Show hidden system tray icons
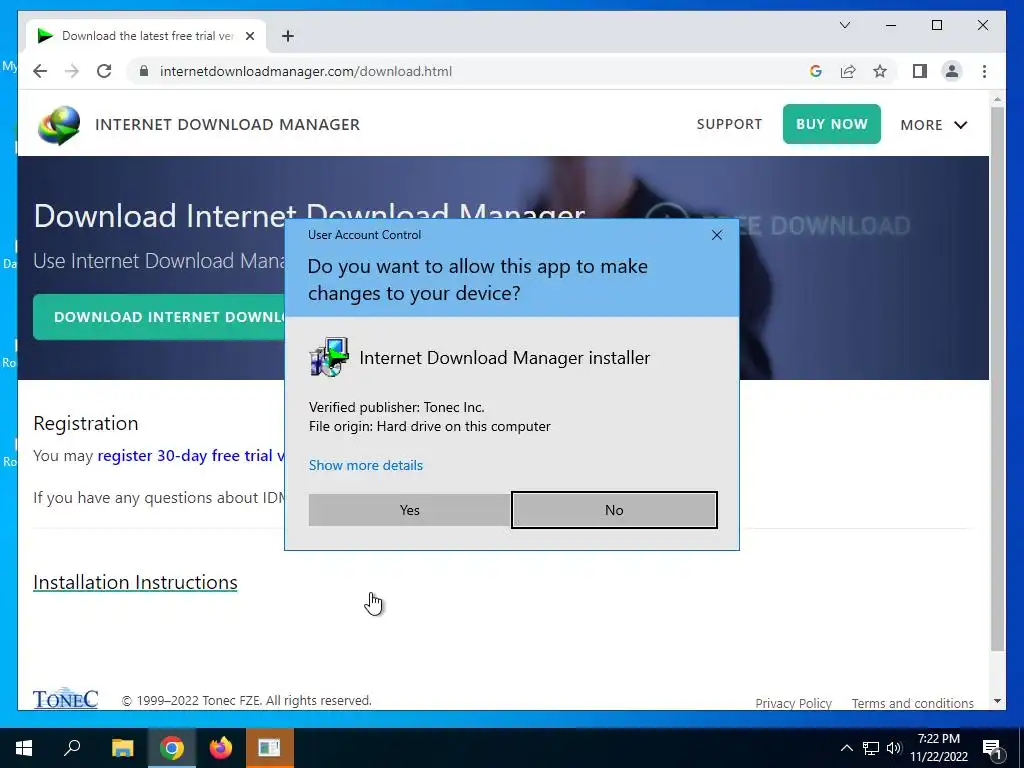 coord(846,748)
